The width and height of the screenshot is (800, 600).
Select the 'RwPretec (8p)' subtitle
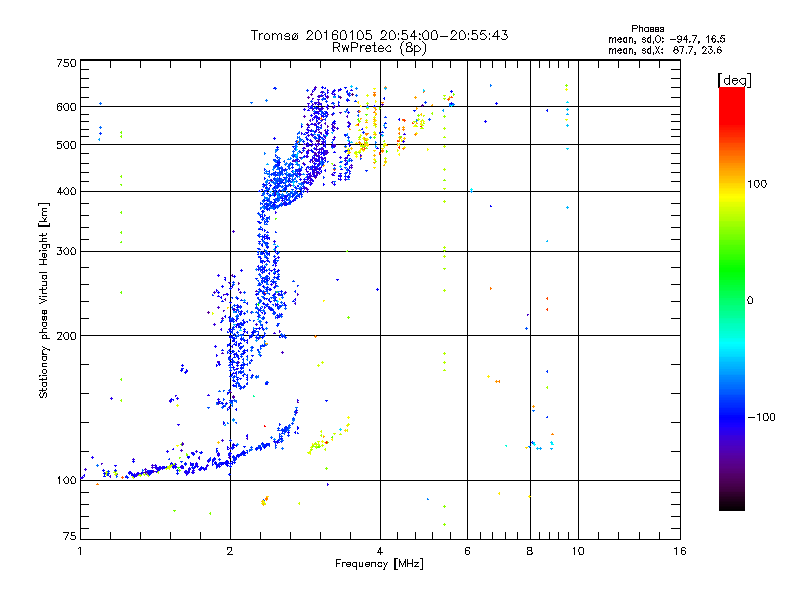pos(379,48)
